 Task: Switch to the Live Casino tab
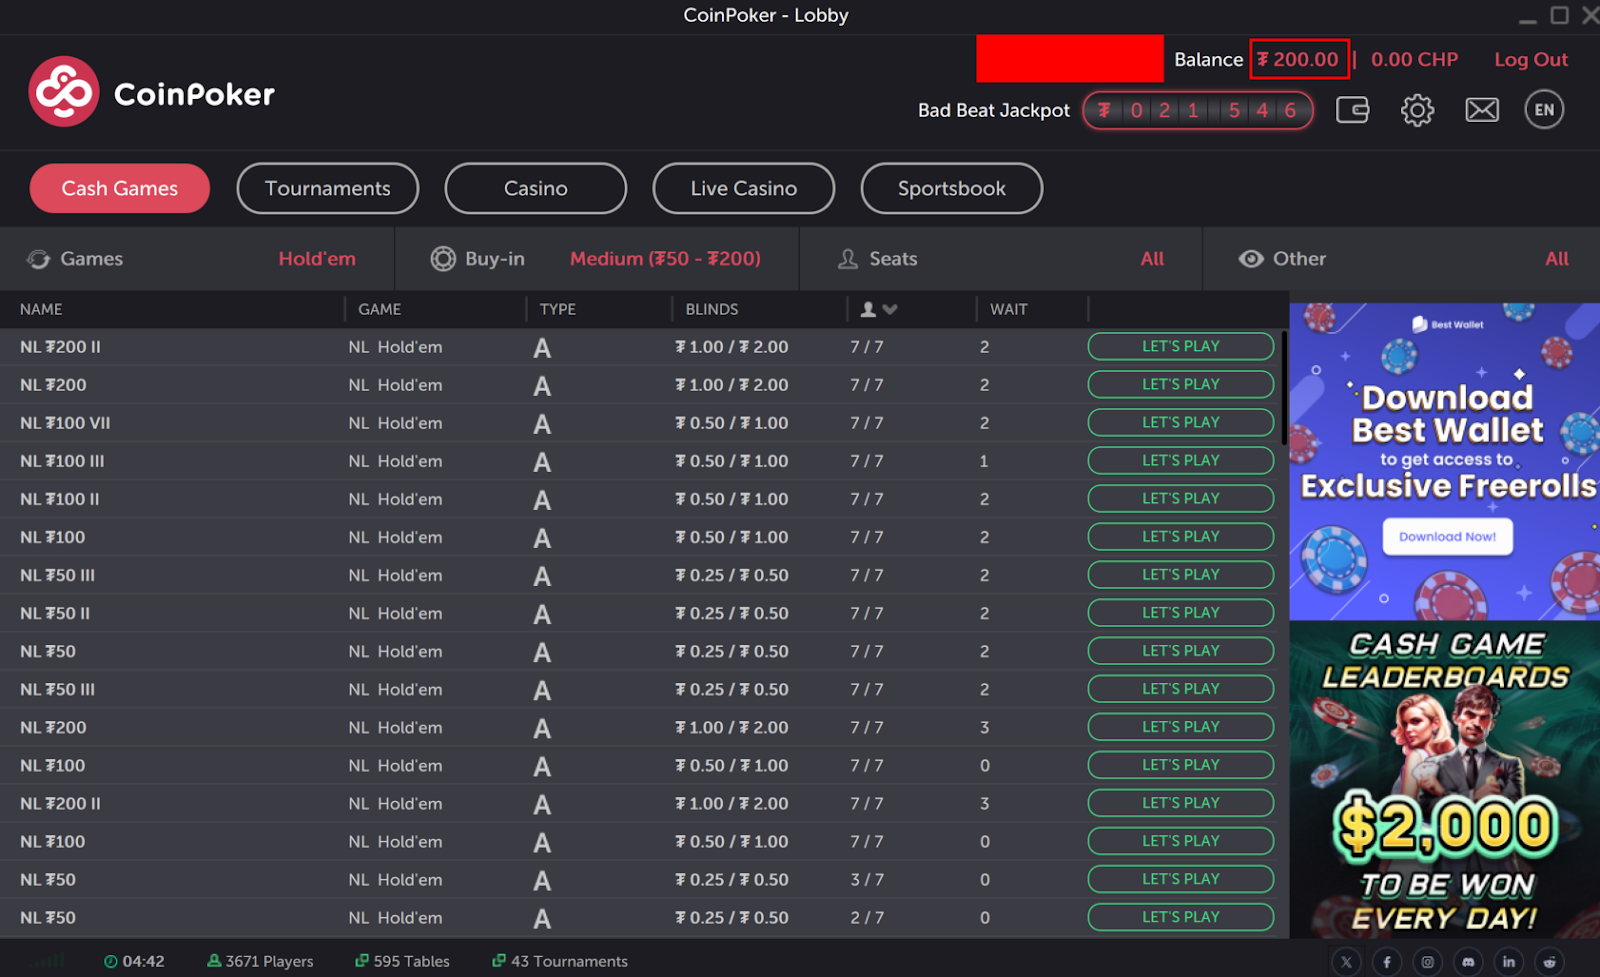pos(744,188)
